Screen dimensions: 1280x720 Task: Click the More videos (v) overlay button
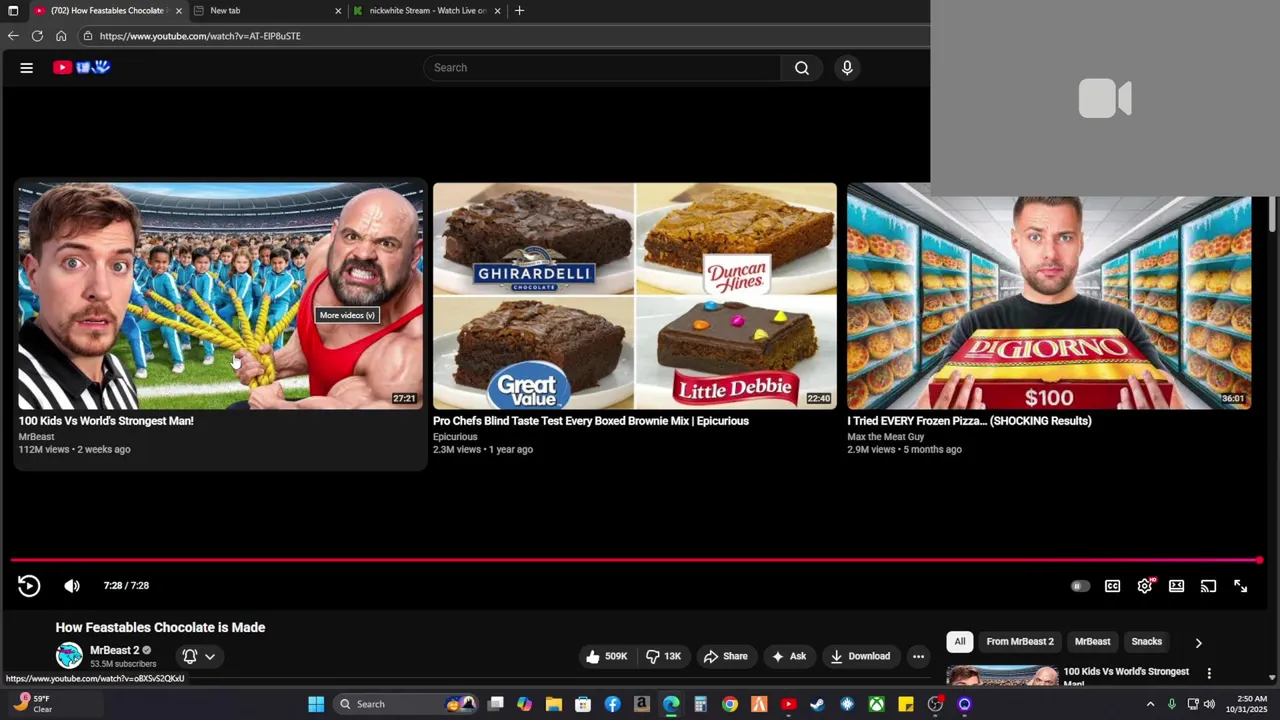click(x=347, y=315)
